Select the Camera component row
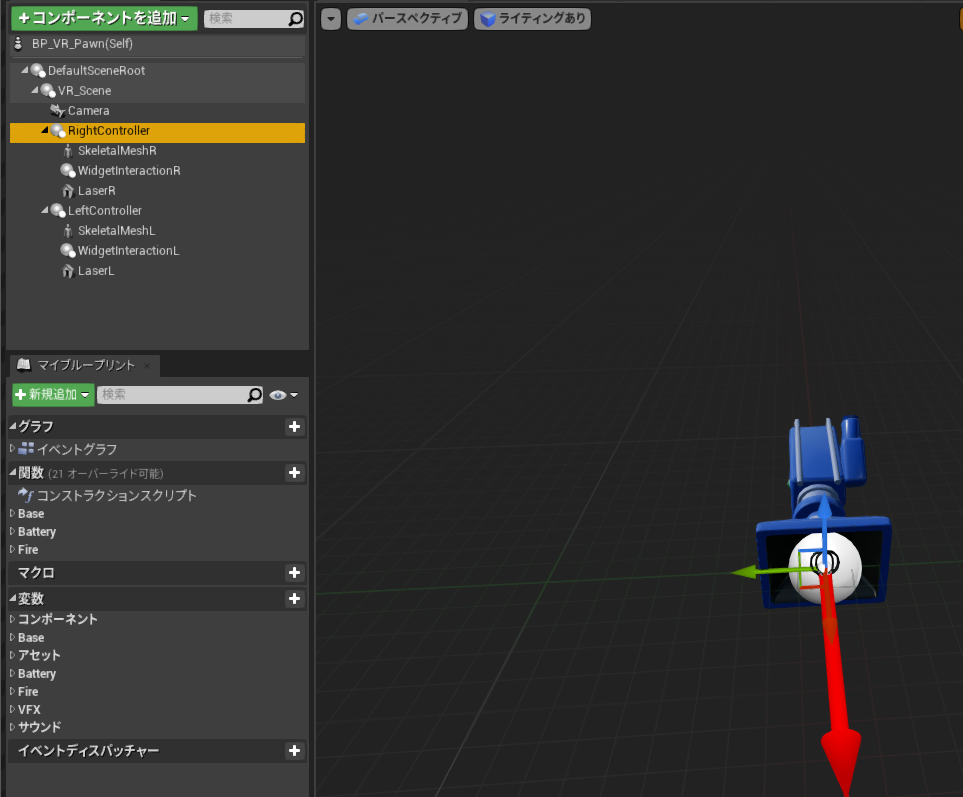Image resolution: width=963 pixels, height=797 pixels. 158,111
